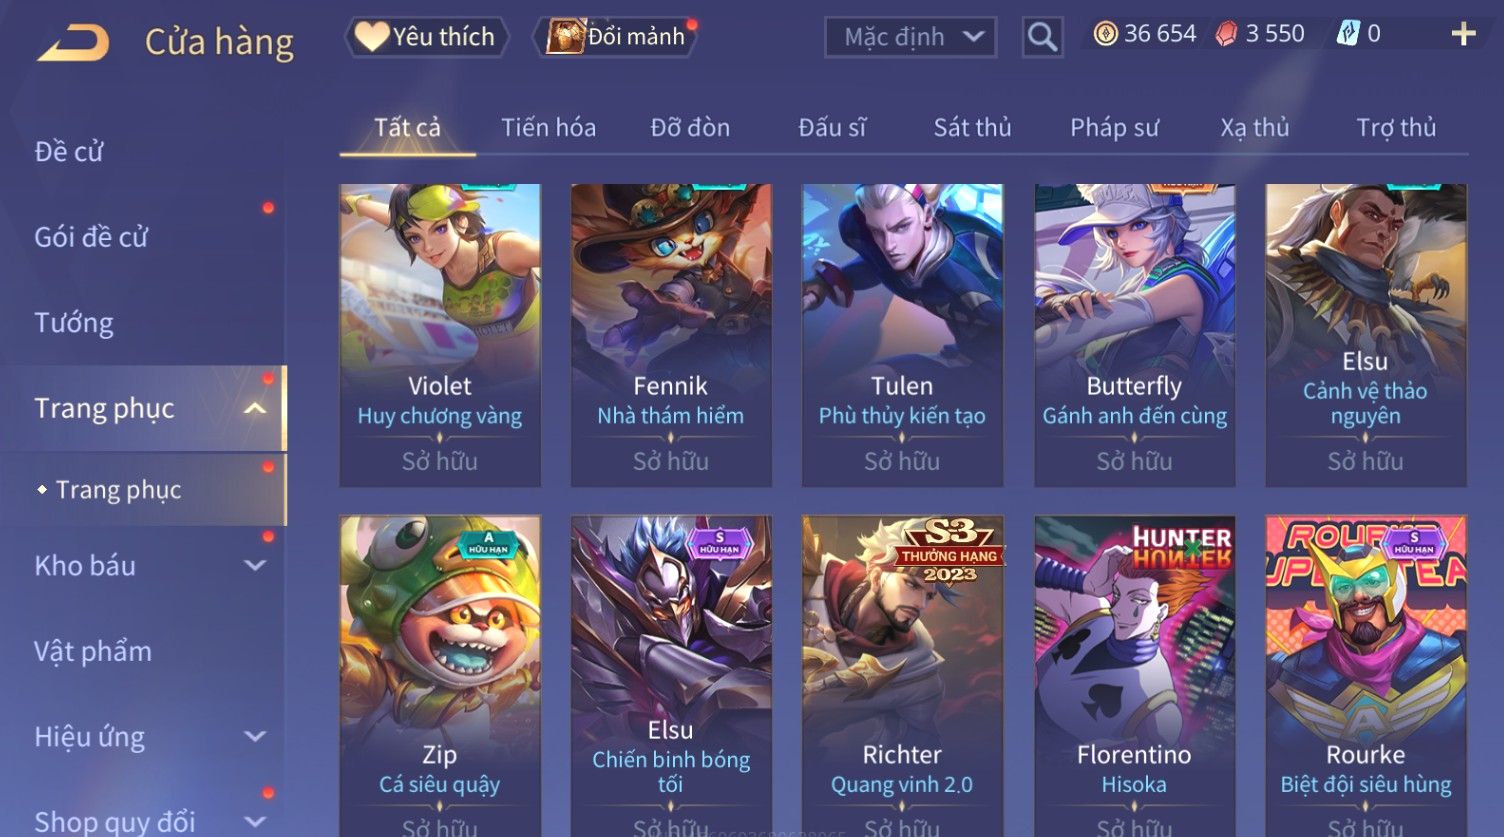Click the back arrow icon

point(74,42)
